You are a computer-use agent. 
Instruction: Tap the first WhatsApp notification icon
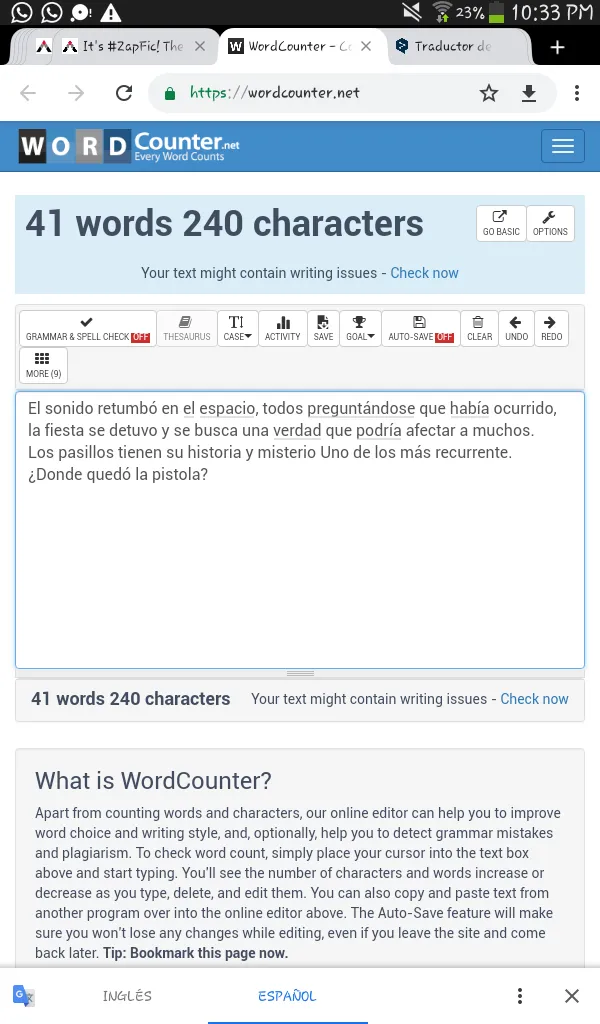pyautogui.click(x=22, y=12)
